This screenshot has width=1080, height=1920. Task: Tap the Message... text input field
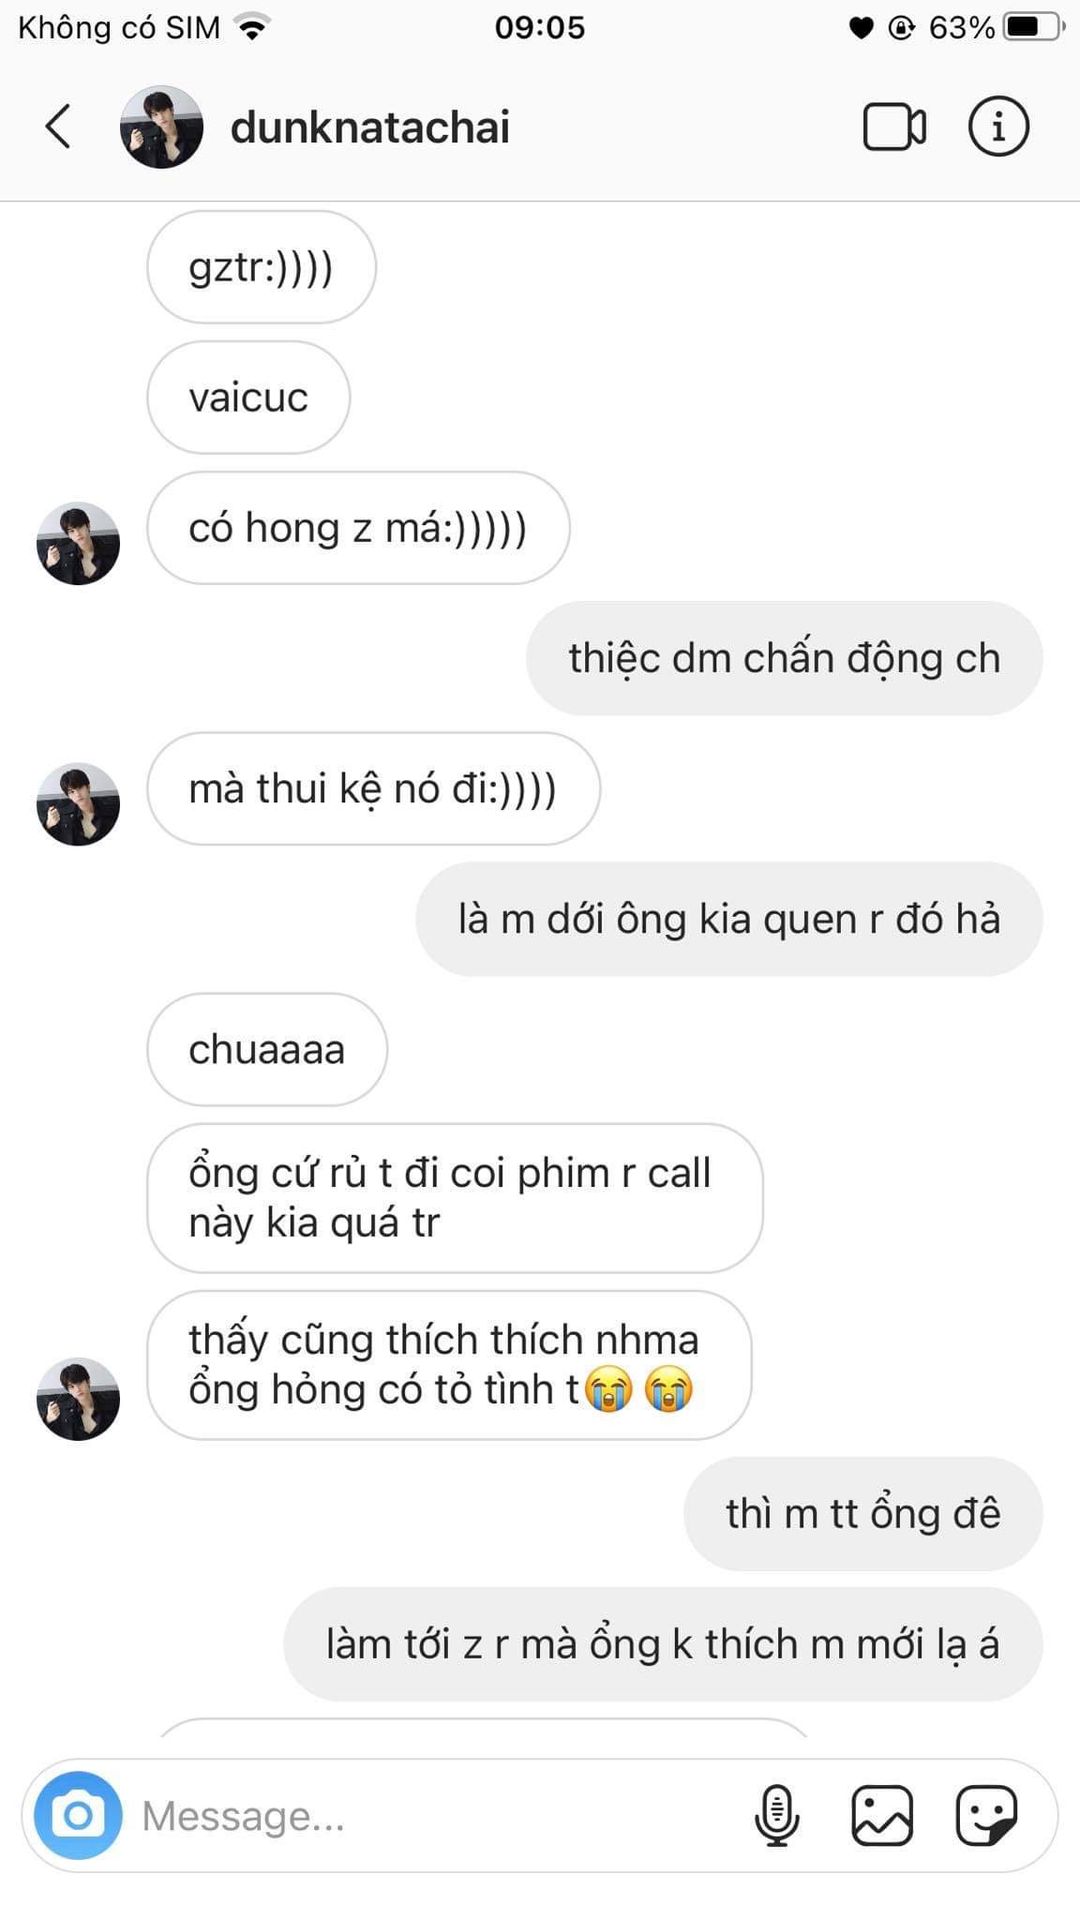click(x=430, y=1815)
